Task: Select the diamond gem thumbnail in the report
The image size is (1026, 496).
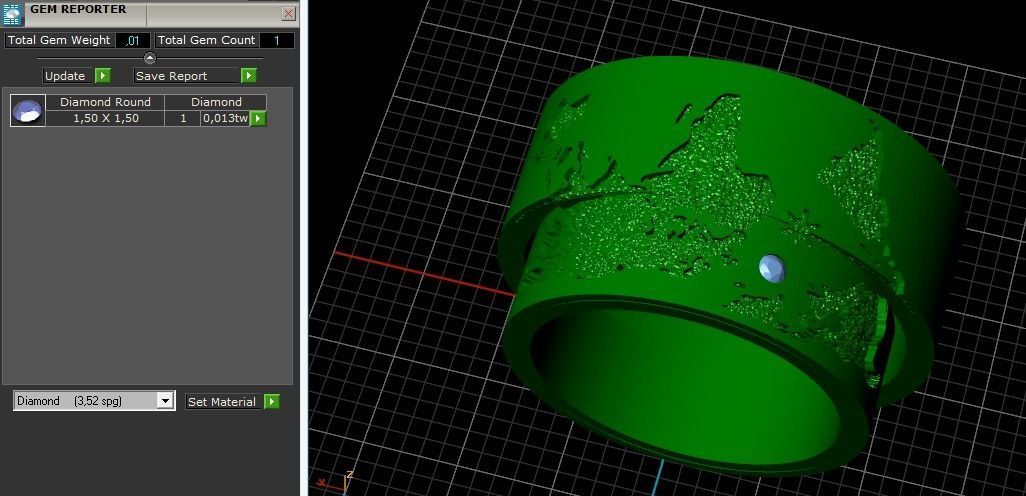Action: [x=28, y=111]
